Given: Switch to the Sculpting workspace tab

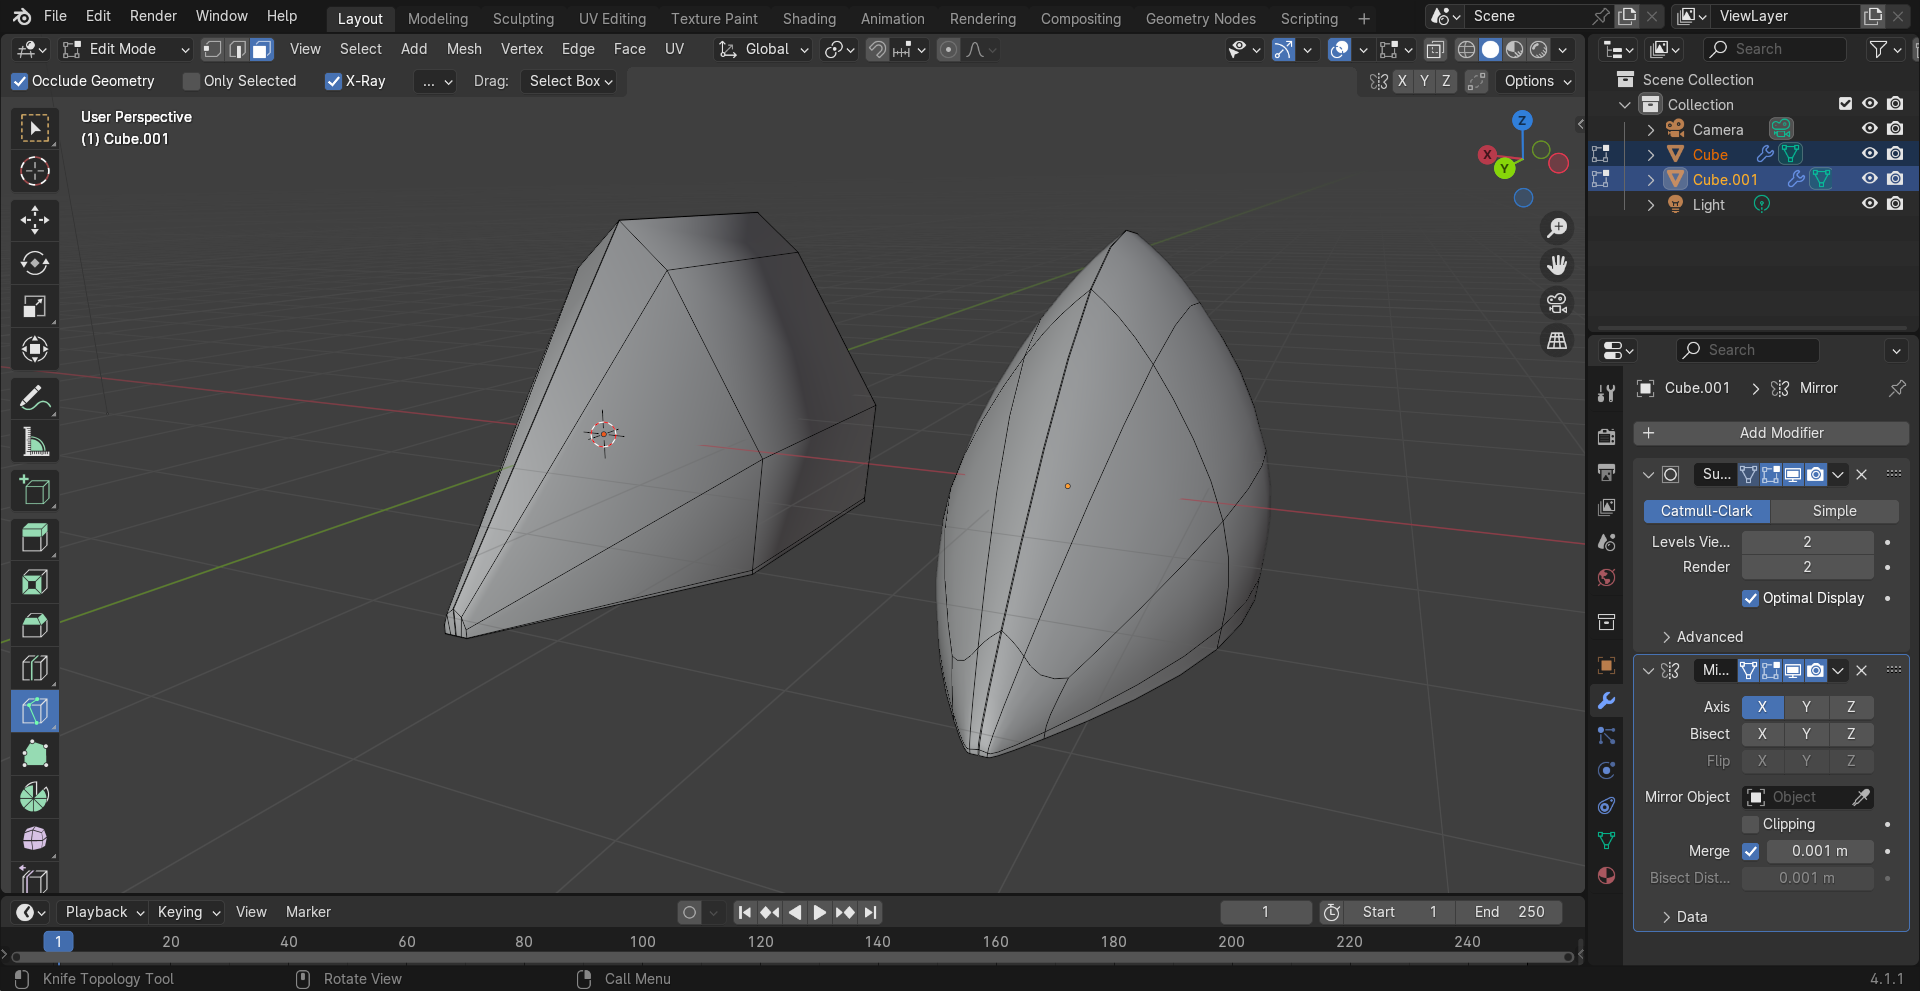Looking at the screenshot, I should (523, 18).
